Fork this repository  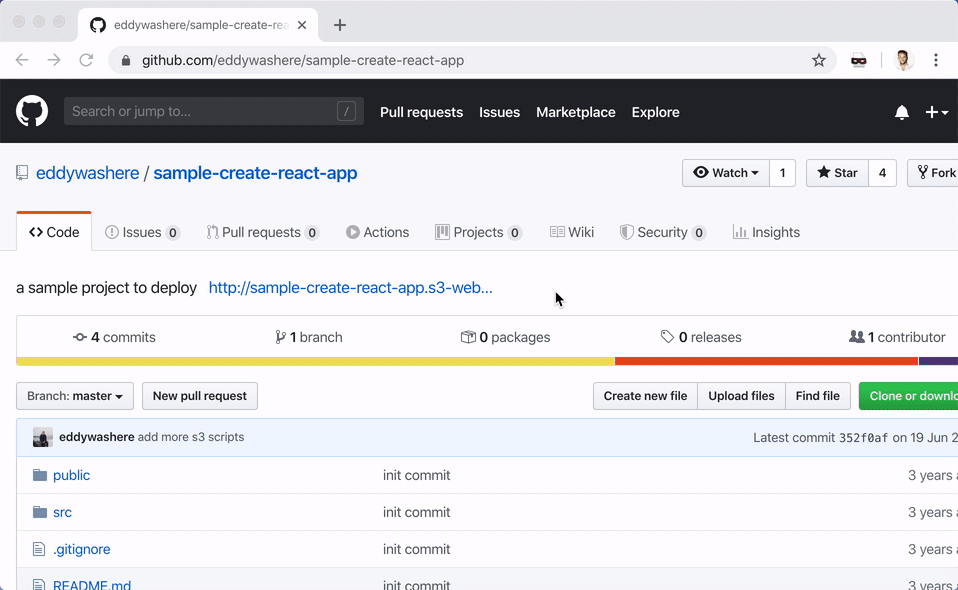pos(933,173)
